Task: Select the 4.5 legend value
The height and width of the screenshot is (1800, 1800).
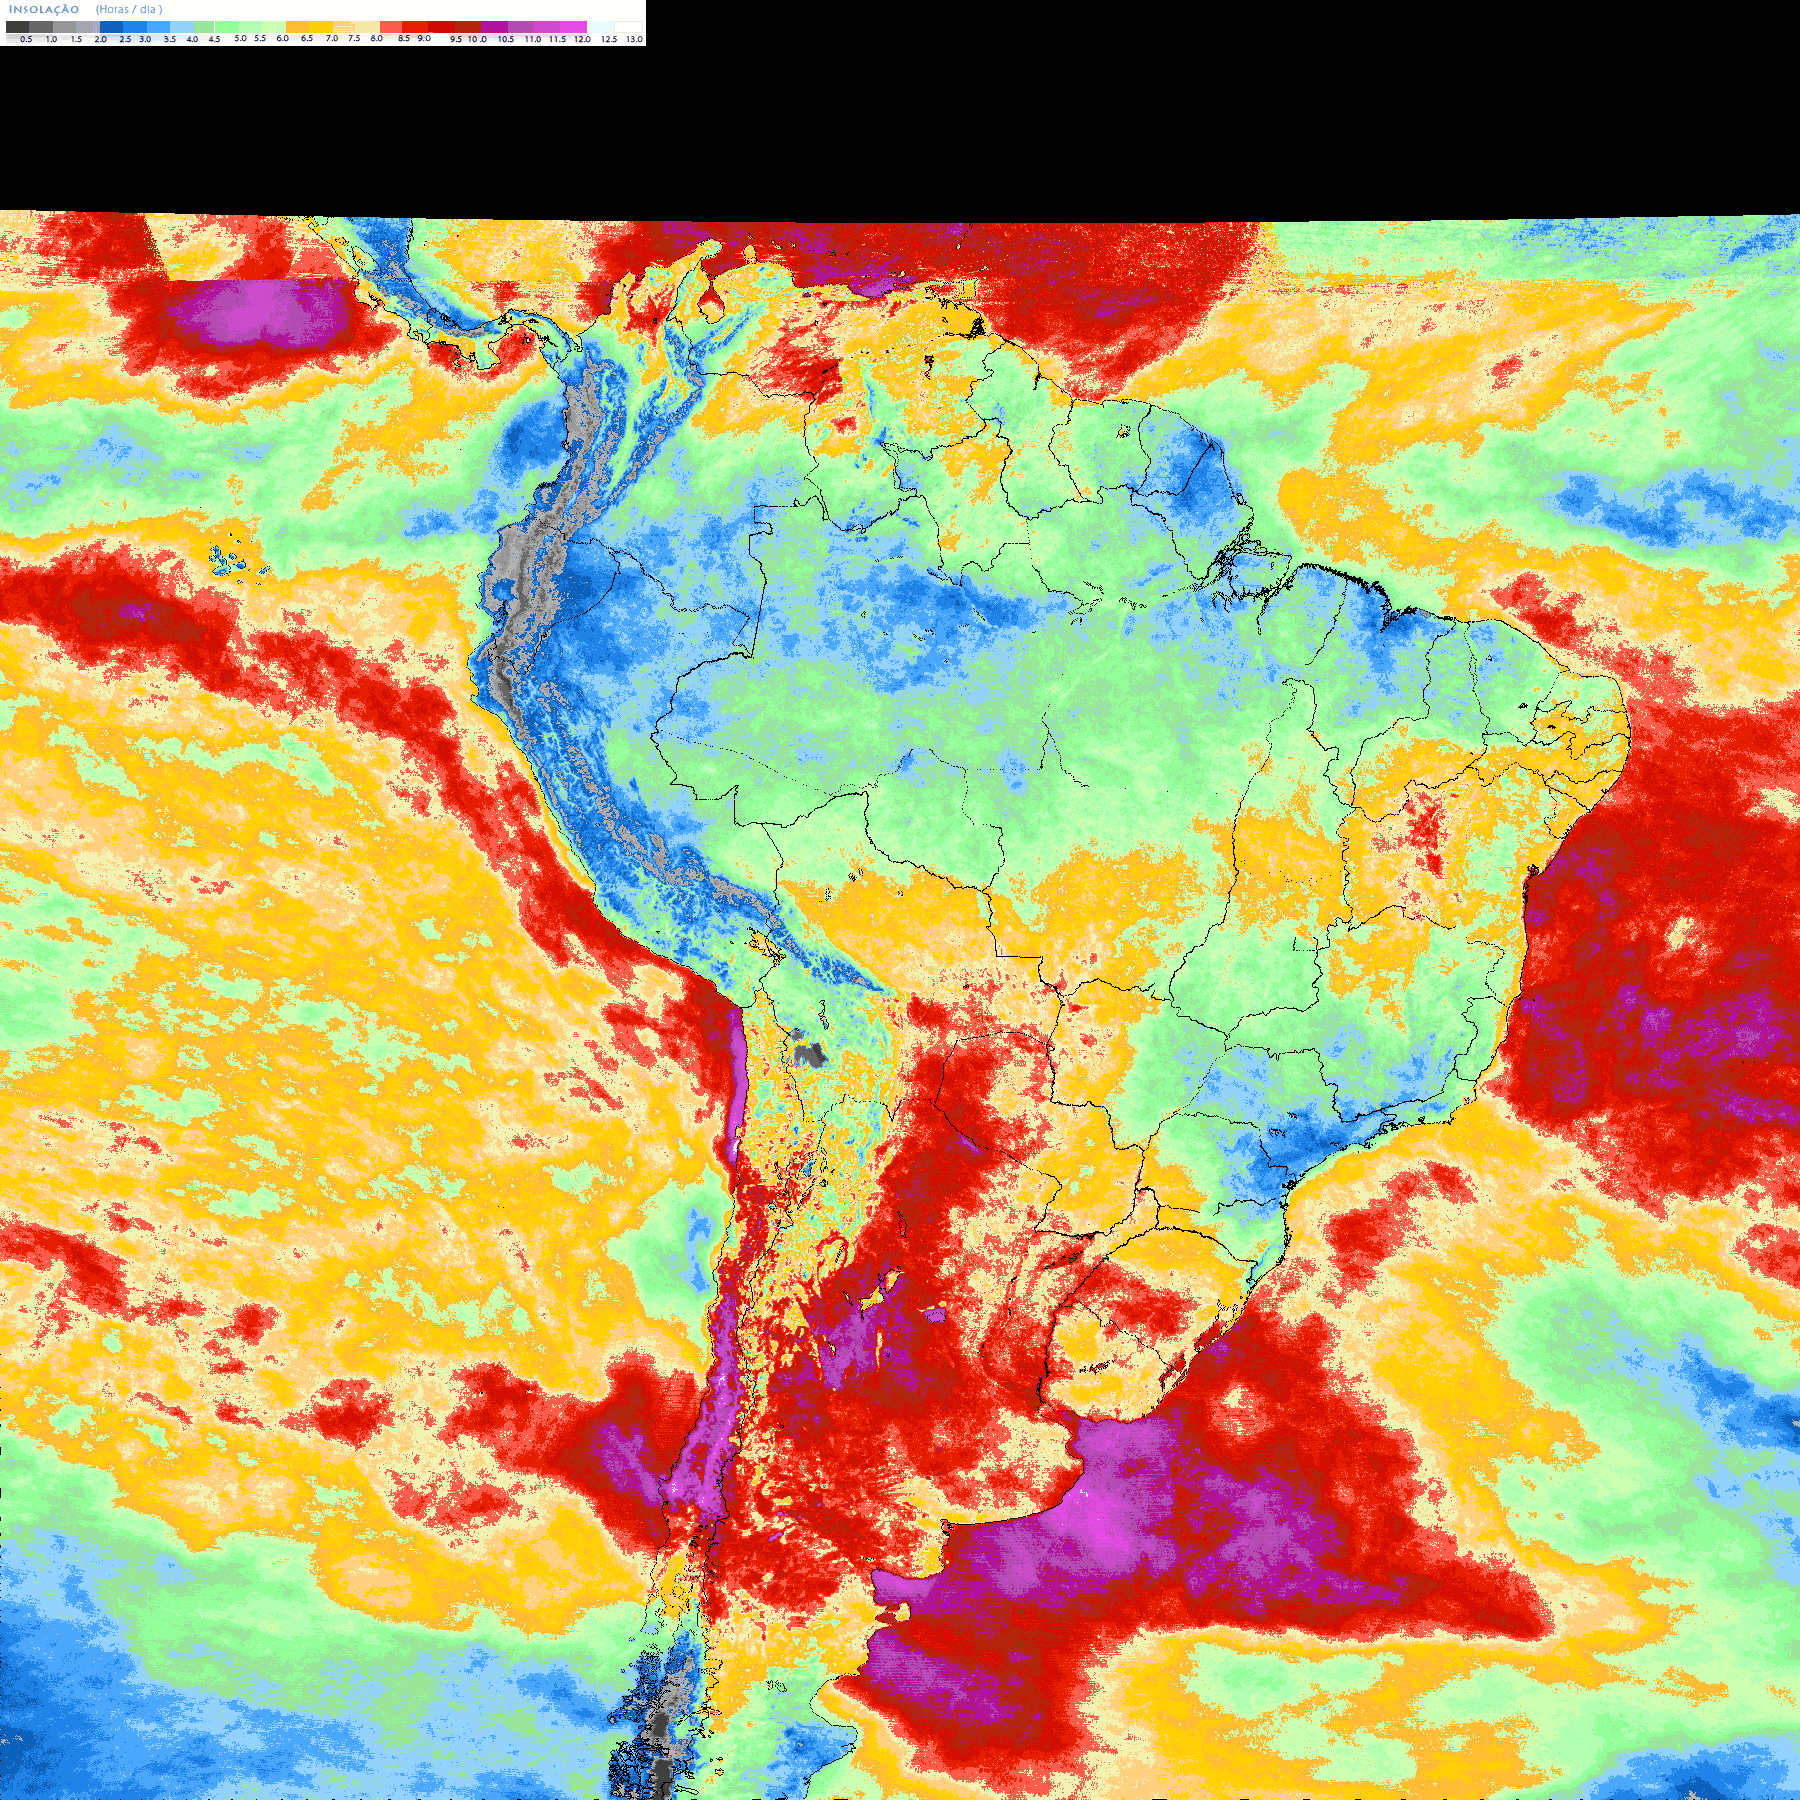Action: pos(214,39)
